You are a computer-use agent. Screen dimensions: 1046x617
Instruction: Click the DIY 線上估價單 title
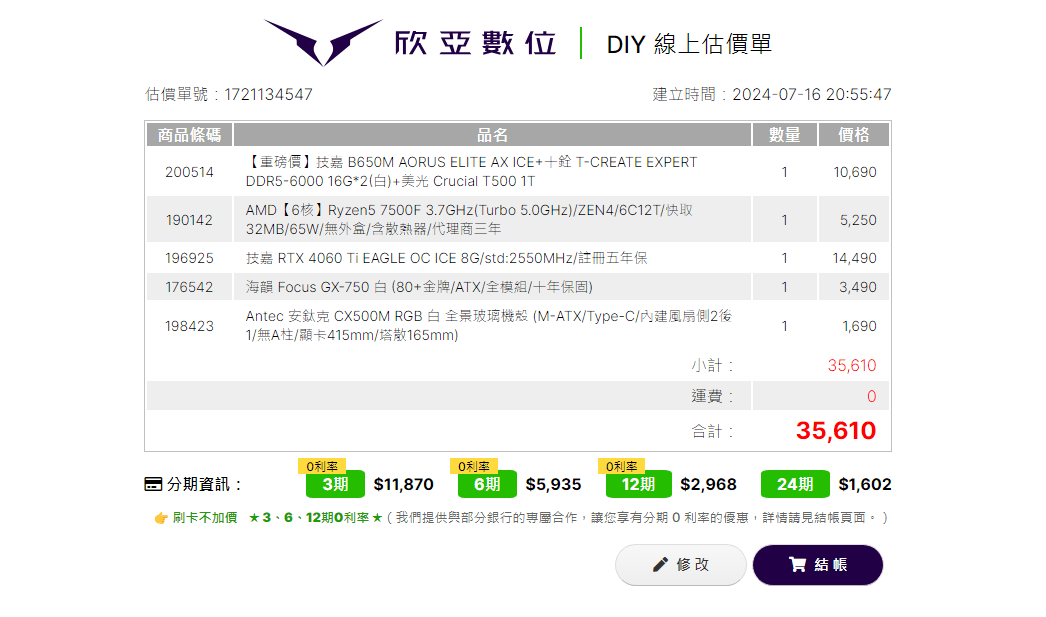(x=689, y=44)
